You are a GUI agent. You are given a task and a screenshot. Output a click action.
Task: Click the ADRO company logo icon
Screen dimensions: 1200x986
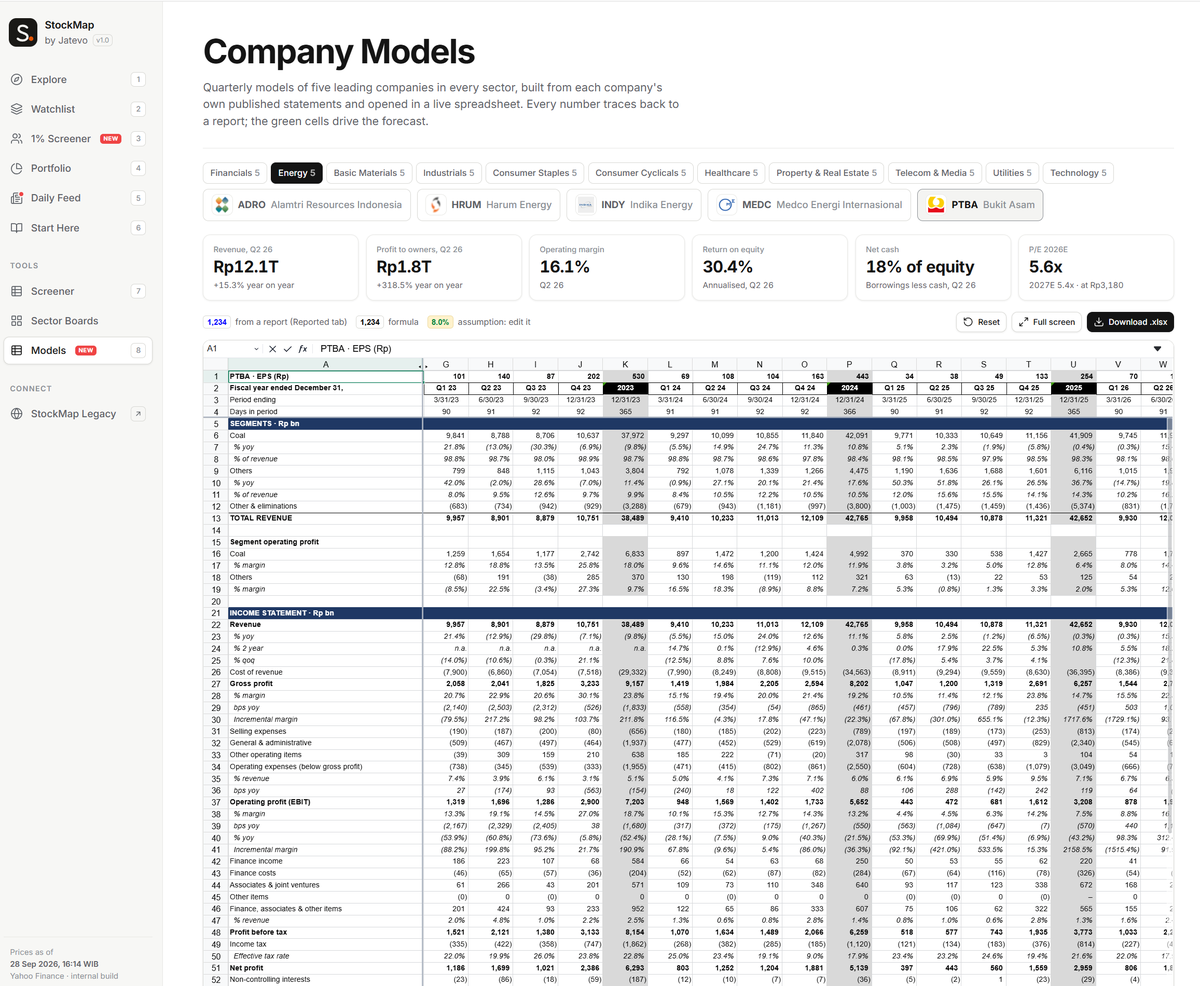pyautogui.click(x=222, y=205)
